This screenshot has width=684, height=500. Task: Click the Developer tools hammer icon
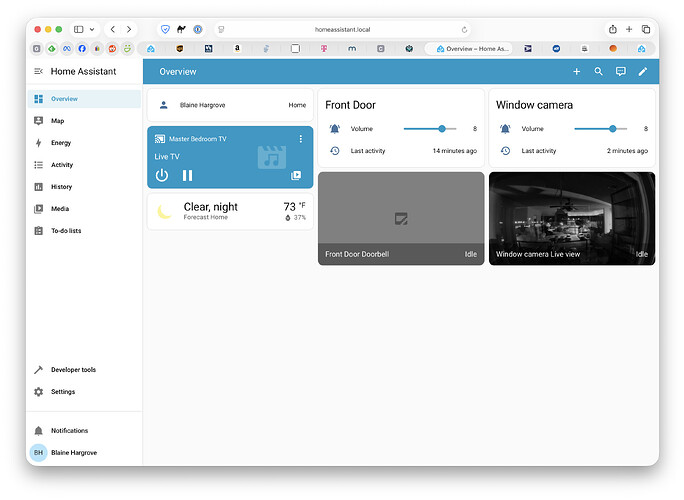click(38, 370)
